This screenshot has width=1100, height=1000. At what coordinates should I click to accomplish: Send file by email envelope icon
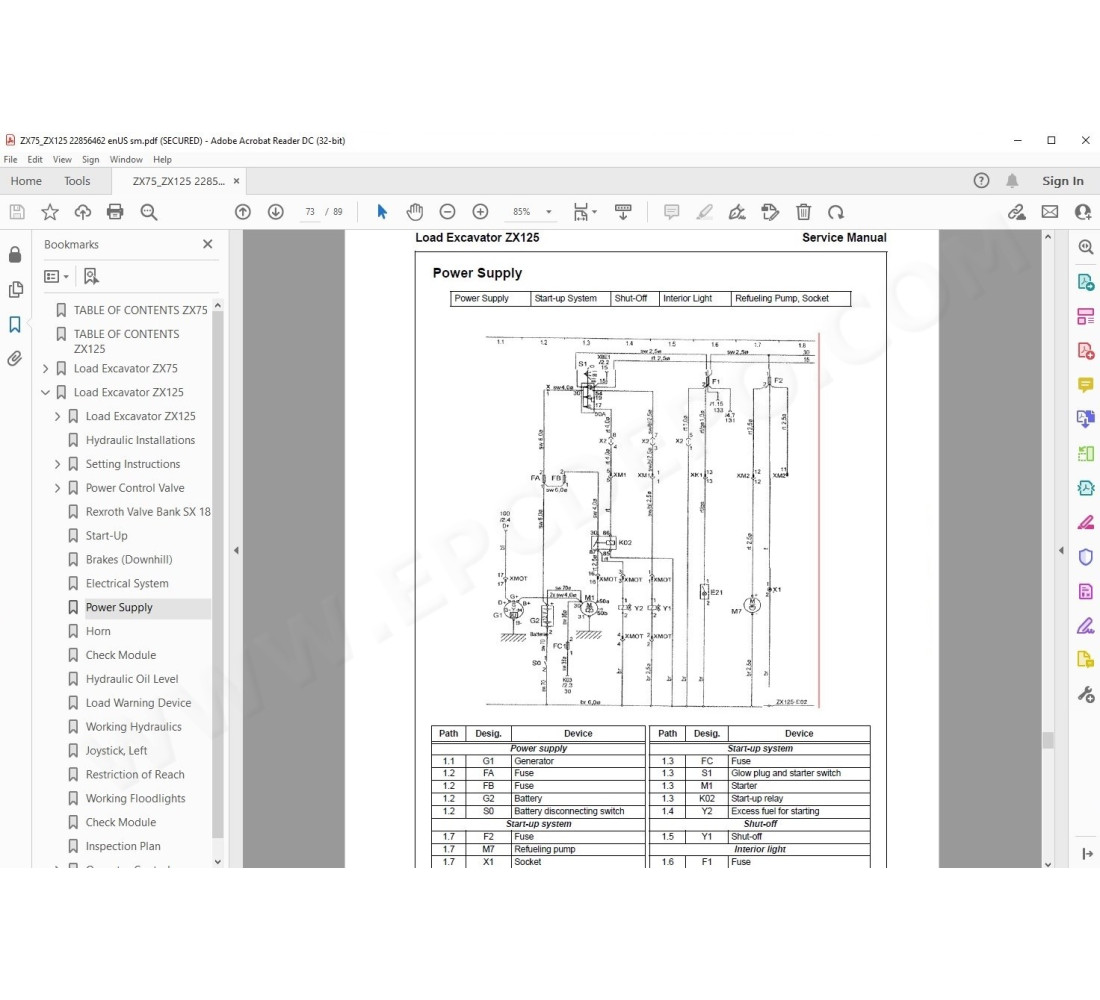pos(1050,212)
